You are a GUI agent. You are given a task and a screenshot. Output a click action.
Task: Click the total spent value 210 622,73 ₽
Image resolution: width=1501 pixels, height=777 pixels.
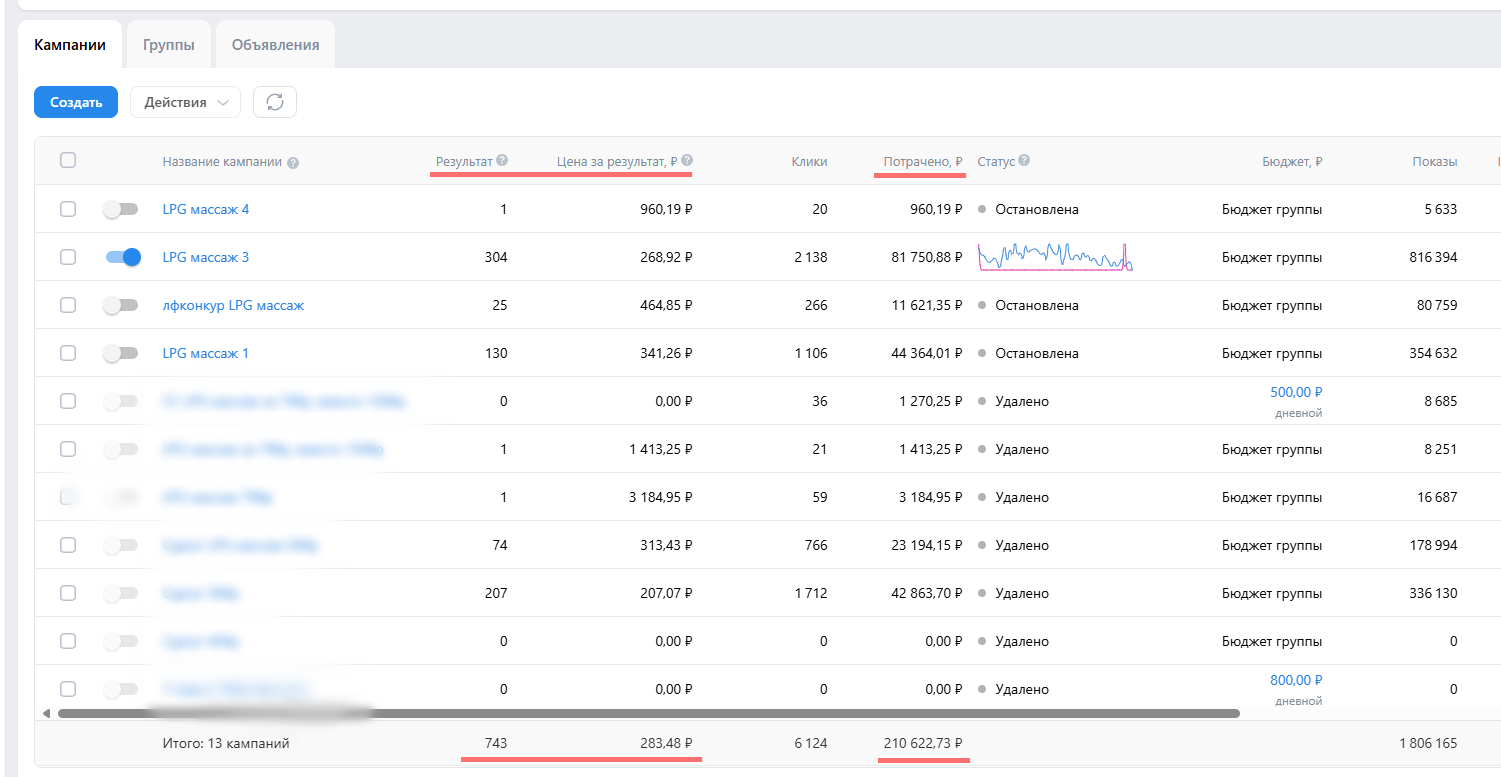pyautogui.click(x=923, y=743)
